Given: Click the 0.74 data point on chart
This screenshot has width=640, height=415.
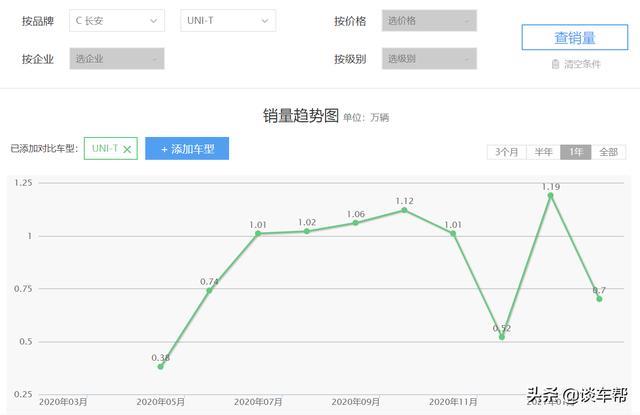Looking at the screenshot, I should [x=209, y=291].
